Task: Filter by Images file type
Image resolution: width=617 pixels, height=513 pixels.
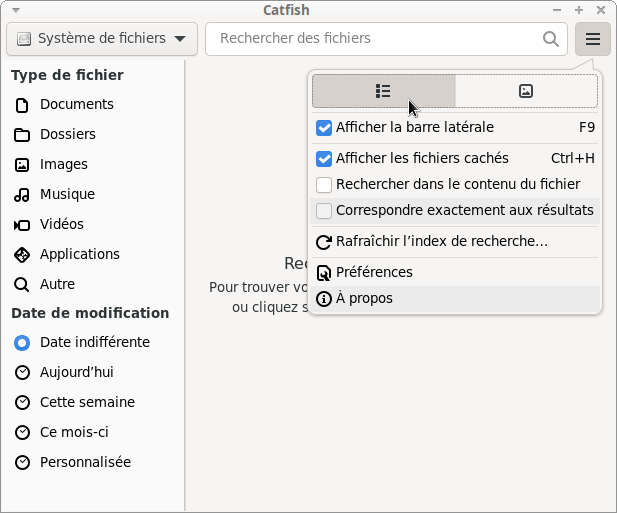Action: coord(63,164)
